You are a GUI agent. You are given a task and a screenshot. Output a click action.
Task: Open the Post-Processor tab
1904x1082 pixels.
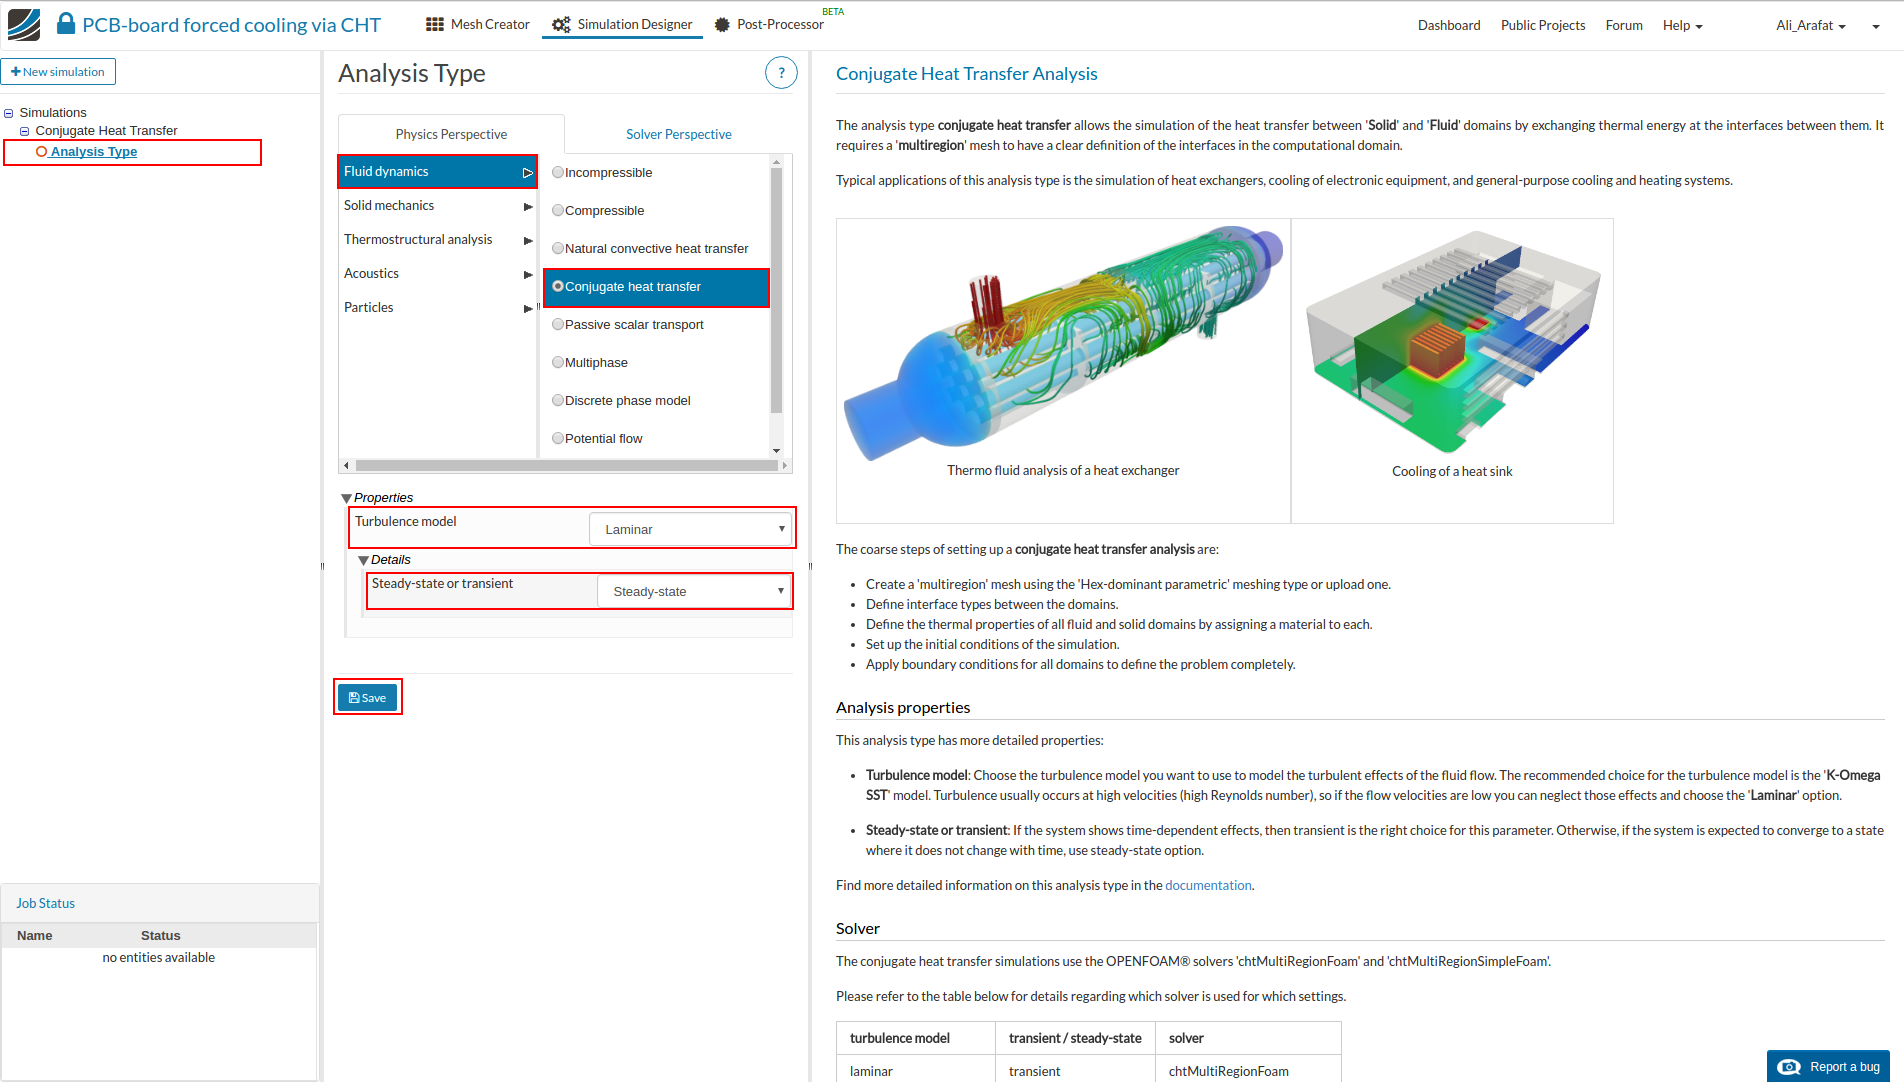[x=770, y=24]
